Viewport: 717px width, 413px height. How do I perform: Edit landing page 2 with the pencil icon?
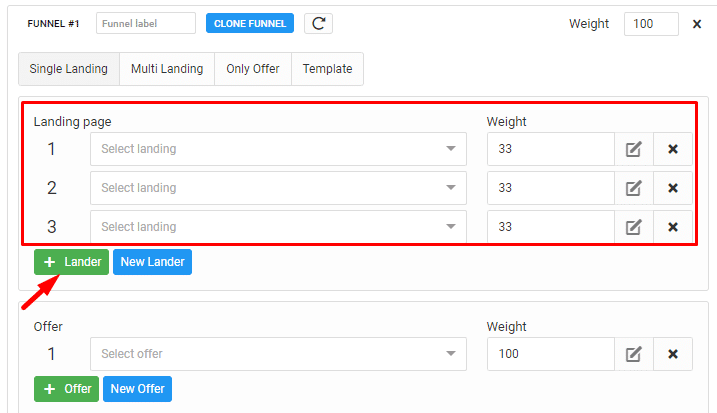[x=634, y=188]
